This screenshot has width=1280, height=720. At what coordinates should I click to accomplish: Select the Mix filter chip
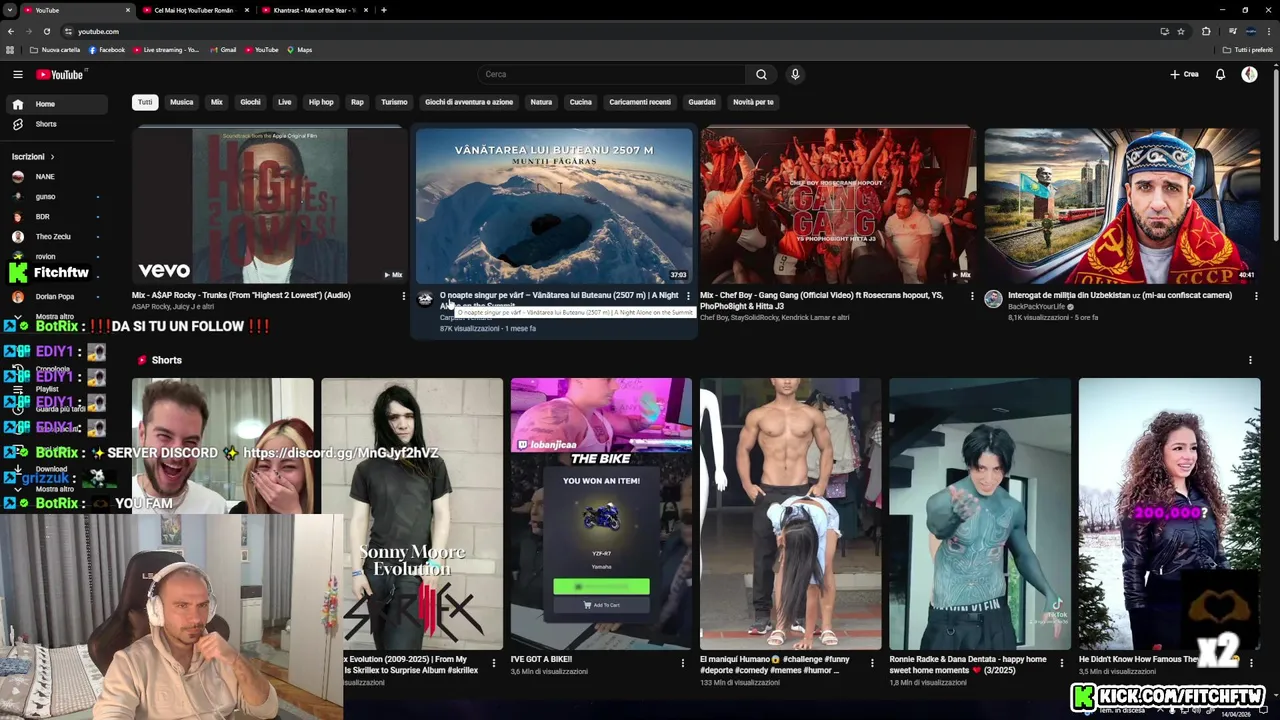pos(217,102)
